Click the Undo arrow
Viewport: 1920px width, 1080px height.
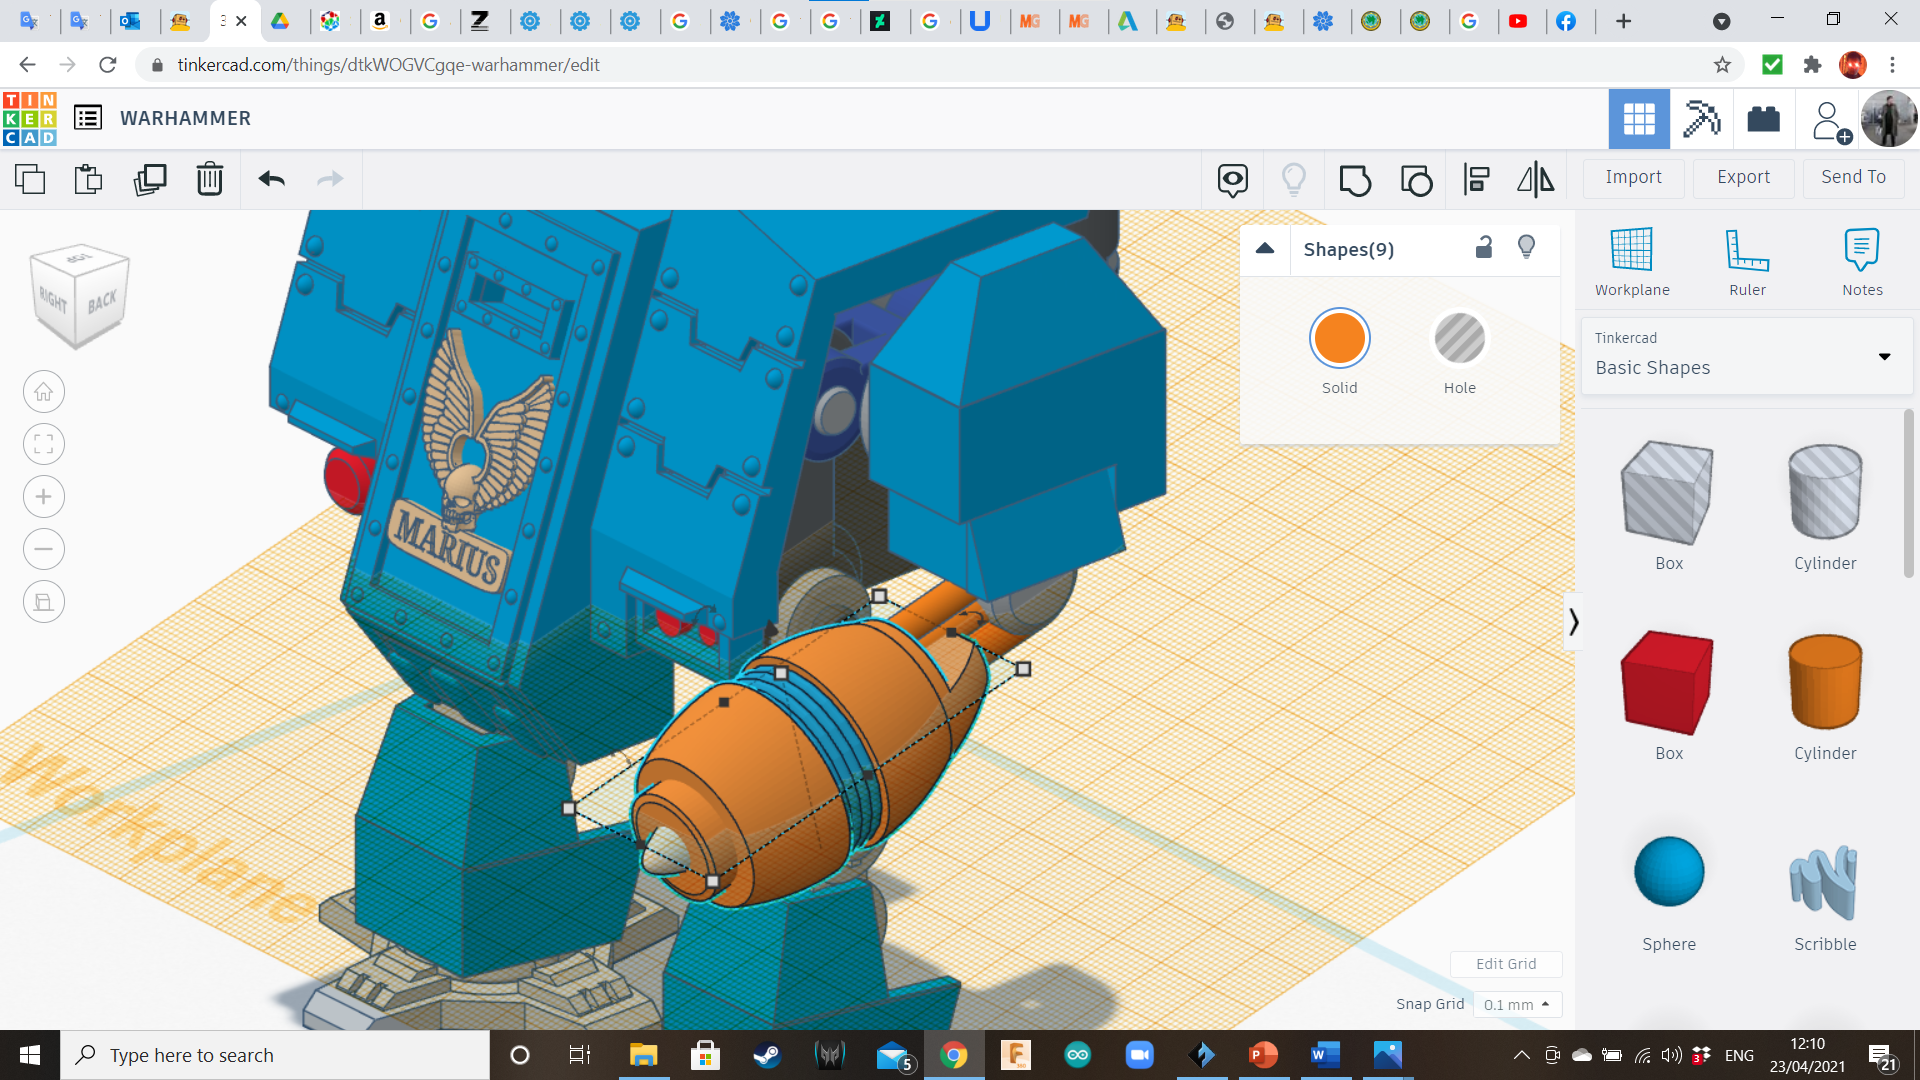coord(271,179)
